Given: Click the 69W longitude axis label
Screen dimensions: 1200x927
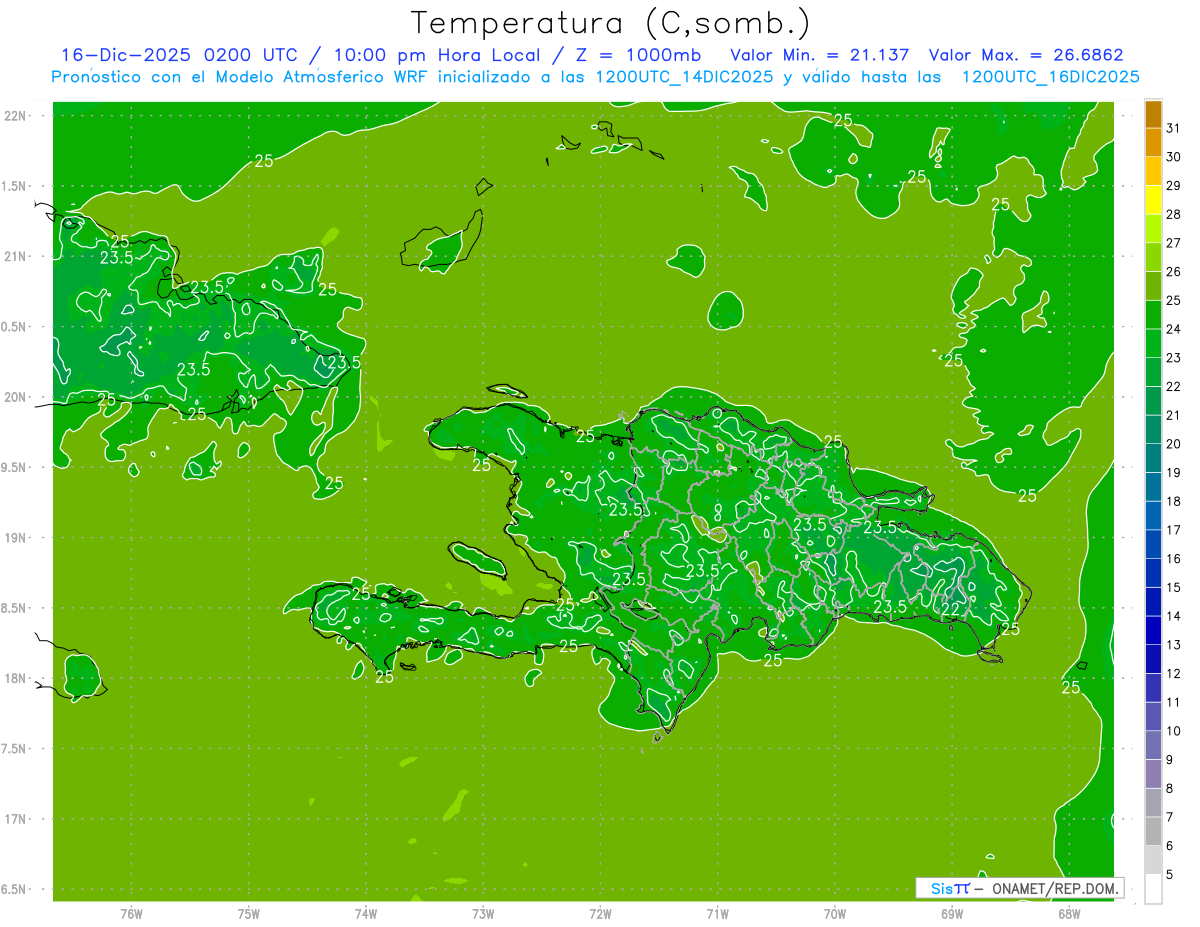Looking at the screenshot, I should click(x=952, y=913).
